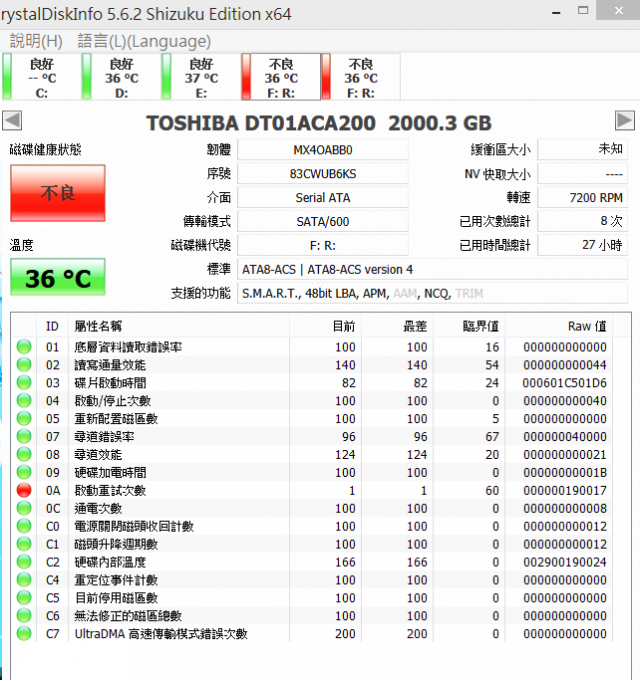
Task: Click the SATA/600 transfer mode field
Action: coord(323,221)
